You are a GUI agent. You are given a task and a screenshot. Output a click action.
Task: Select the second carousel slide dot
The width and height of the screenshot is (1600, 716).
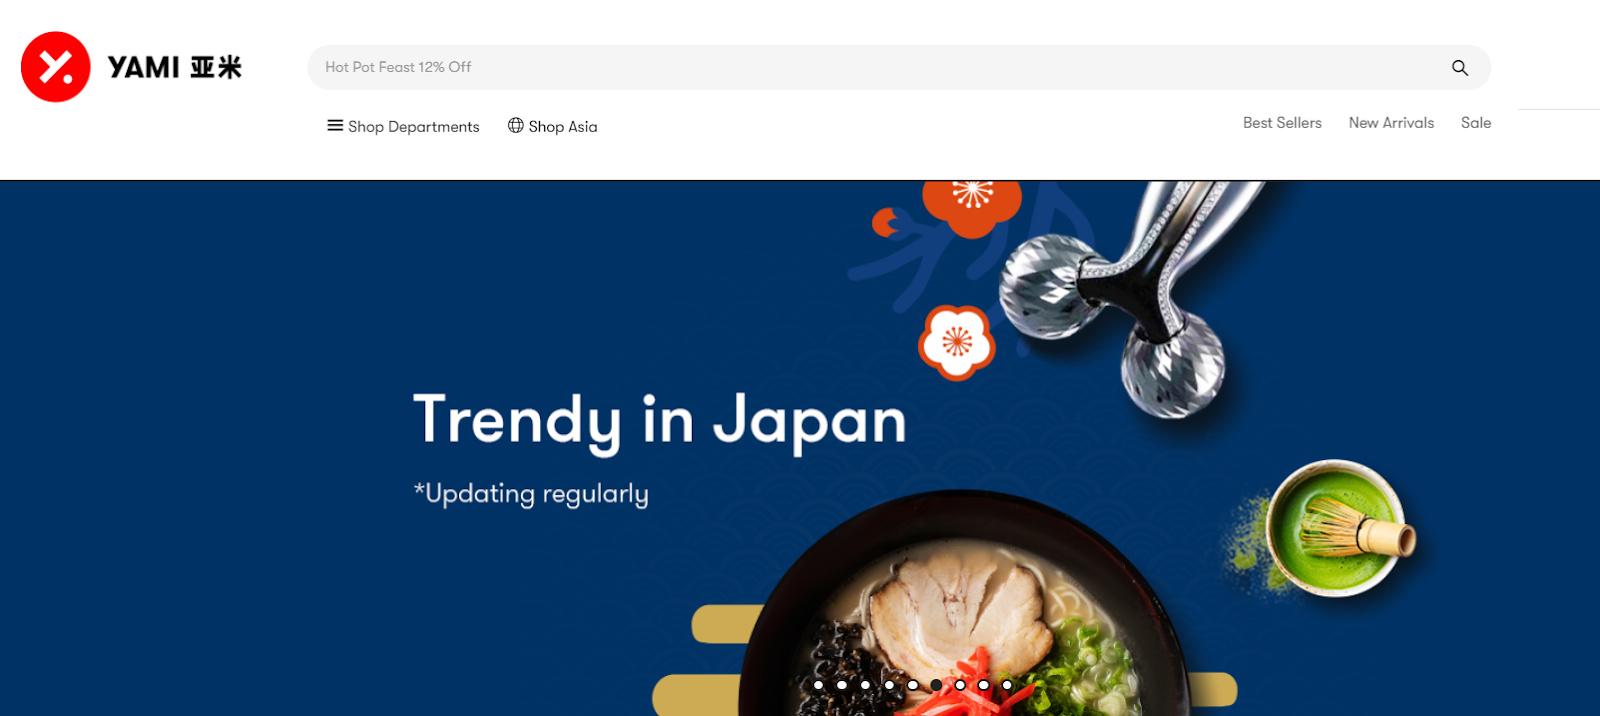point(842,685)
